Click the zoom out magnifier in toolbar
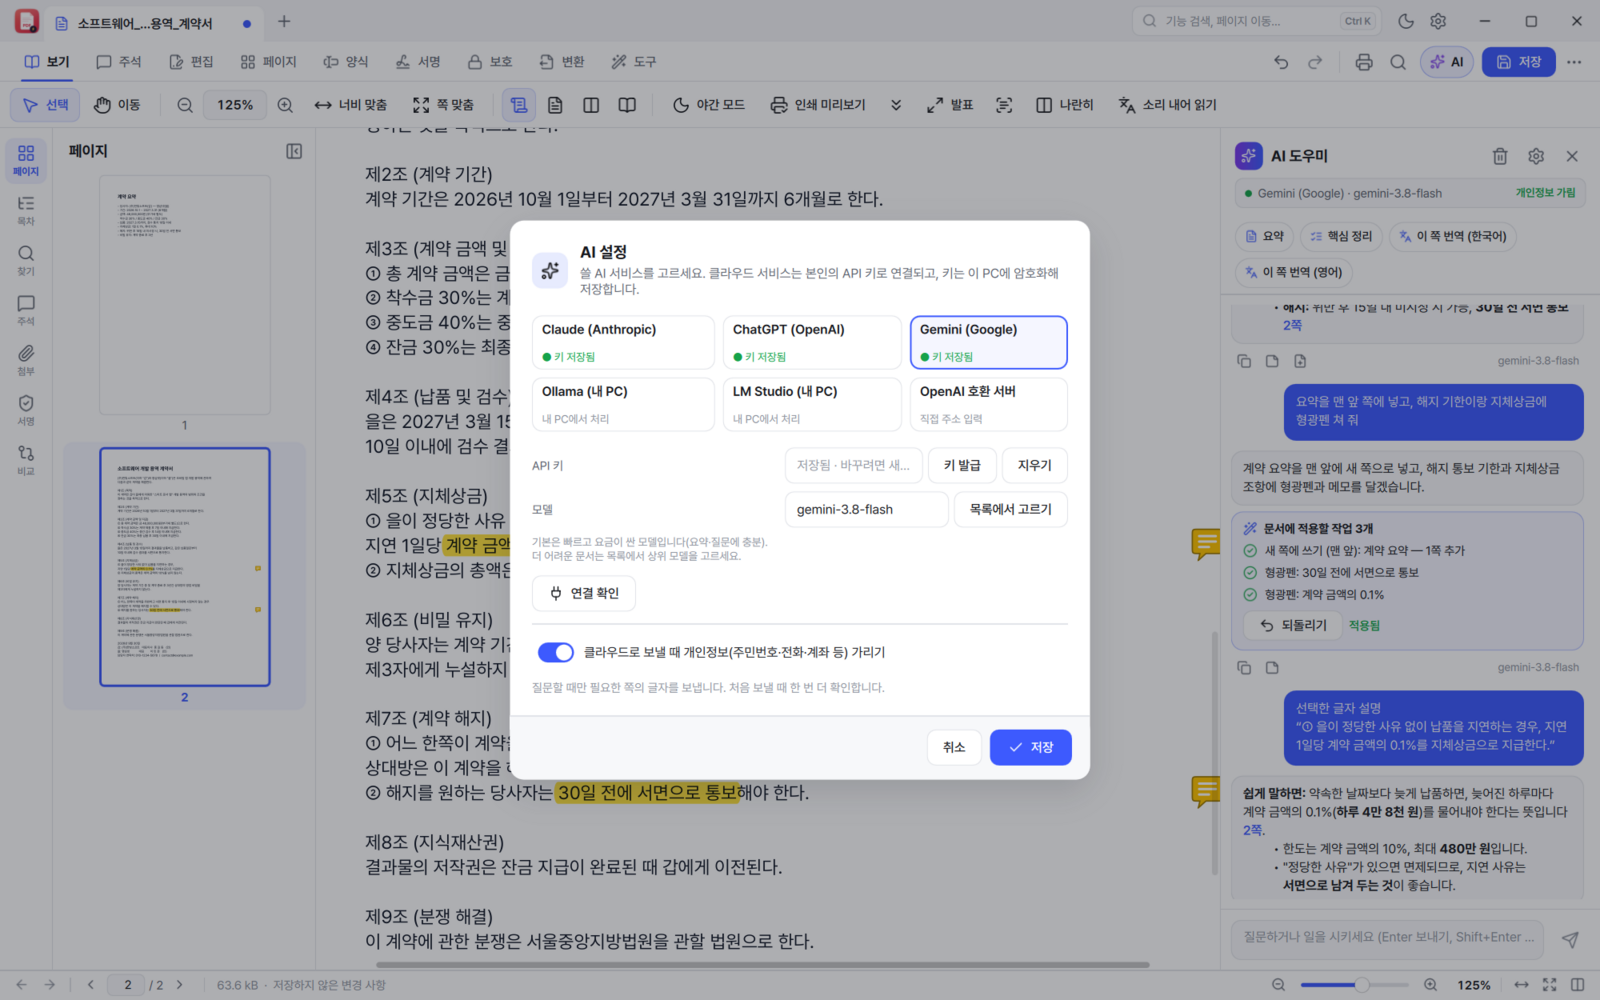1600x1000 pixels. click(x=185, y=105)
